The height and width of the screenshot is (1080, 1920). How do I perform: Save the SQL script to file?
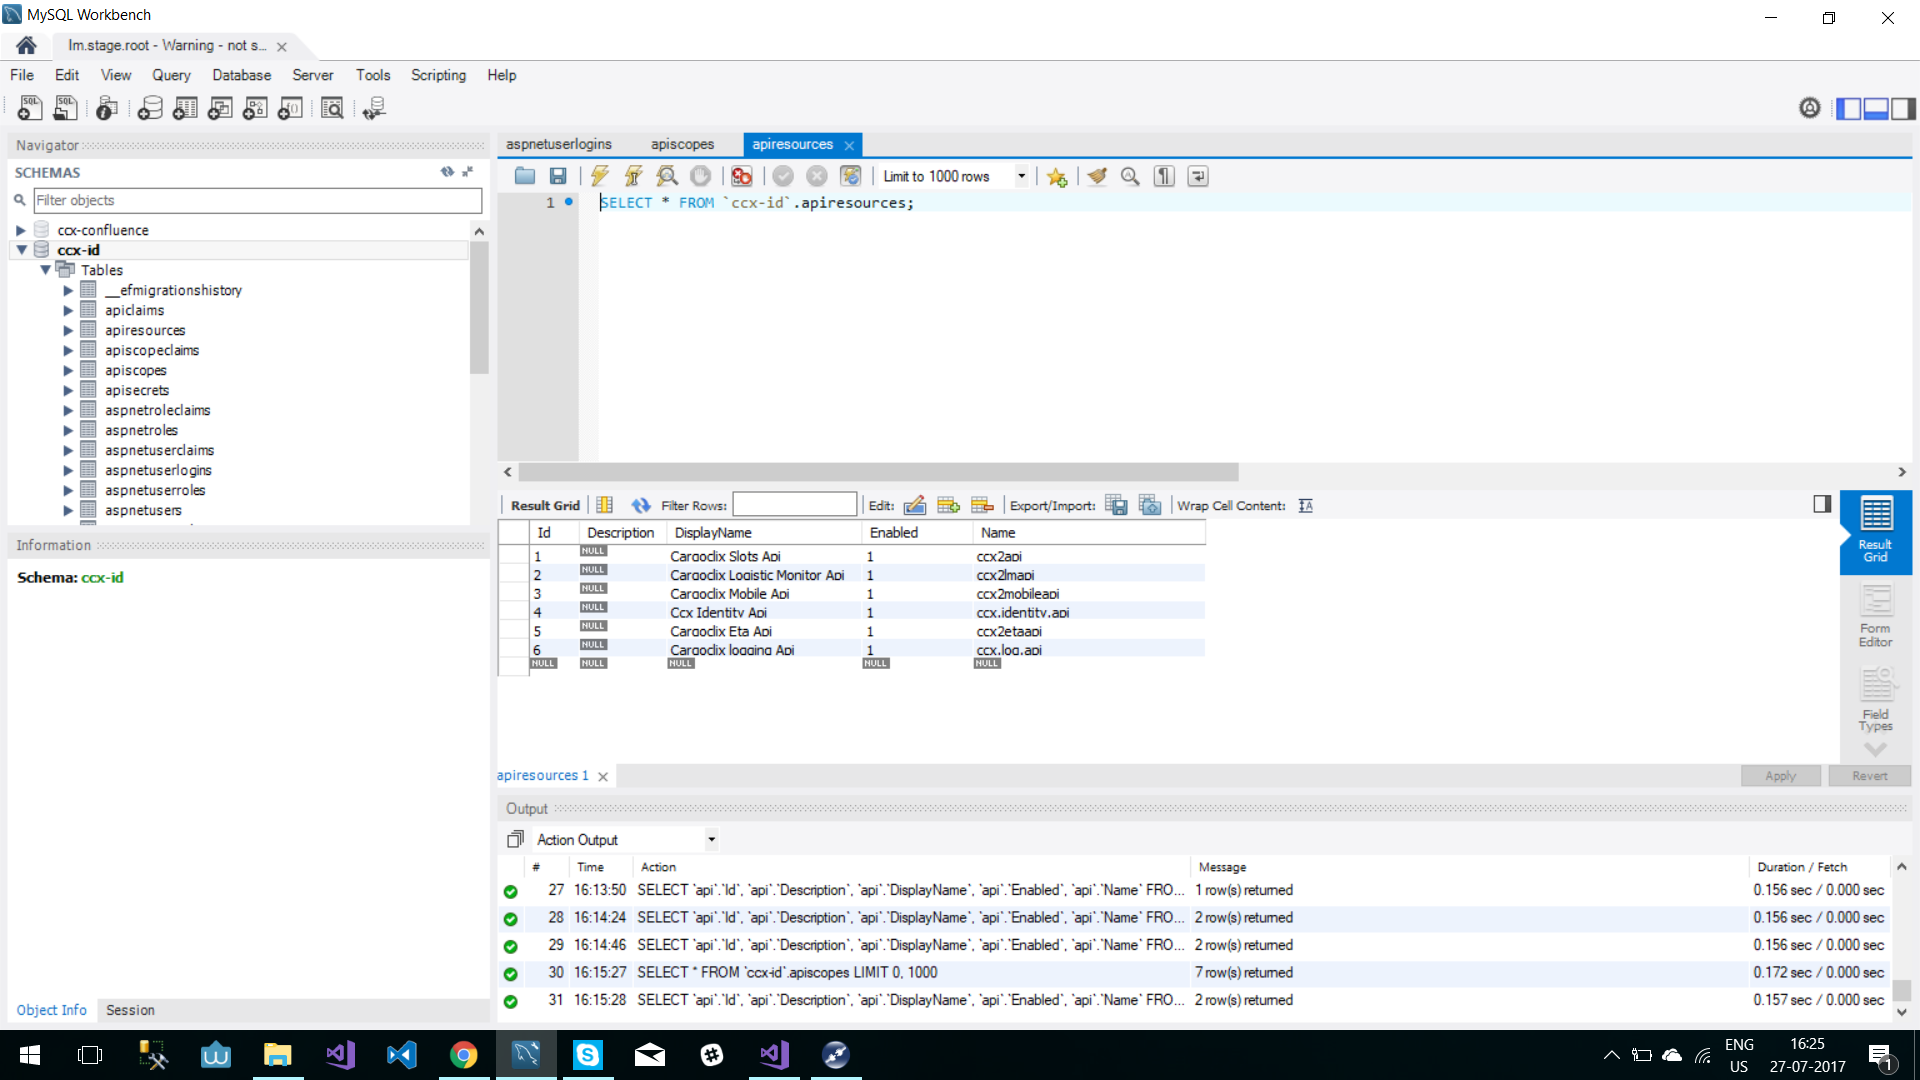click(558, 176)
